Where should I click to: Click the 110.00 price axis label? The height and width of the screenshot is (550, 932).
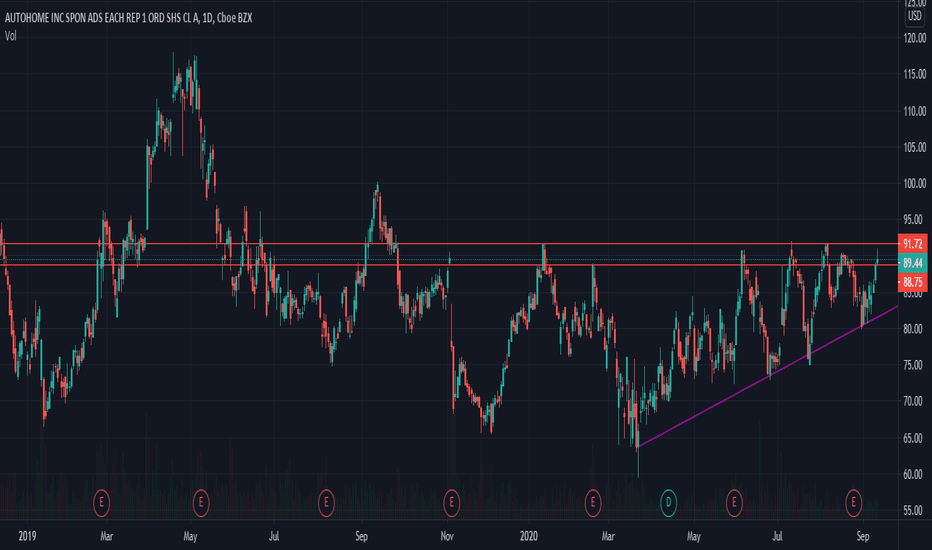915,111
